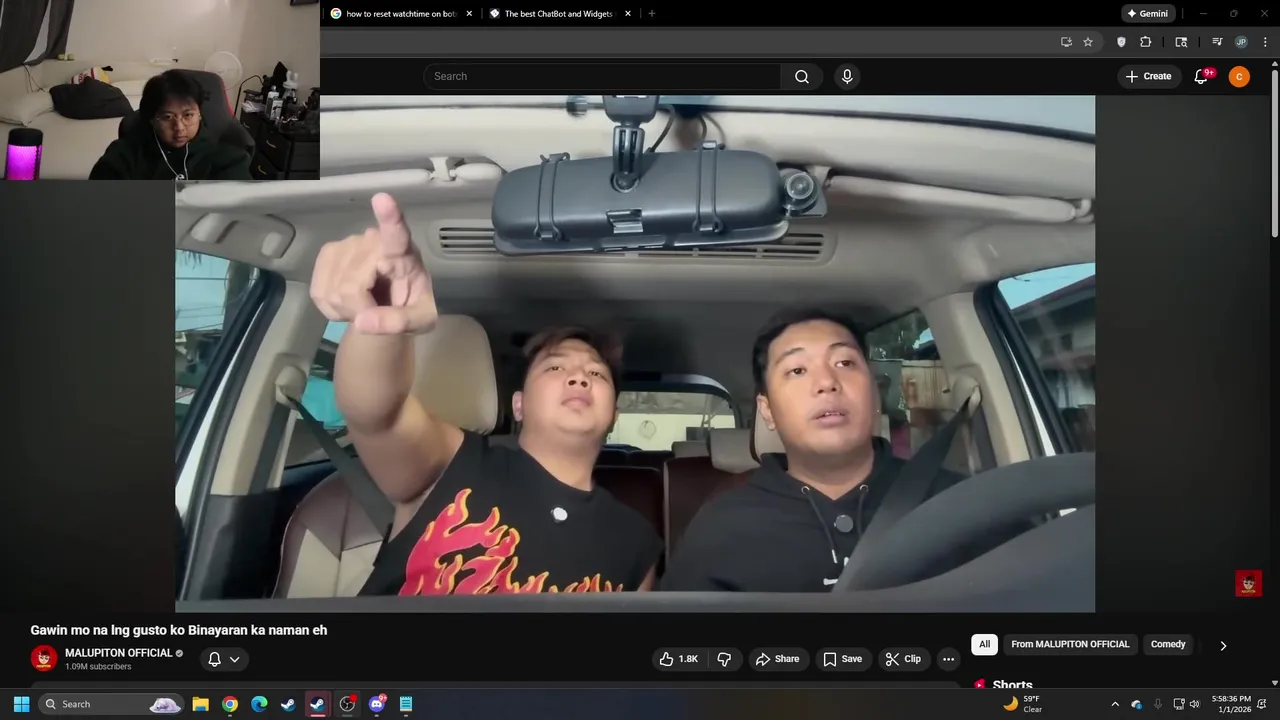
Task: Open the first Steam icon in the taskbar
Action: pos(288,704)
